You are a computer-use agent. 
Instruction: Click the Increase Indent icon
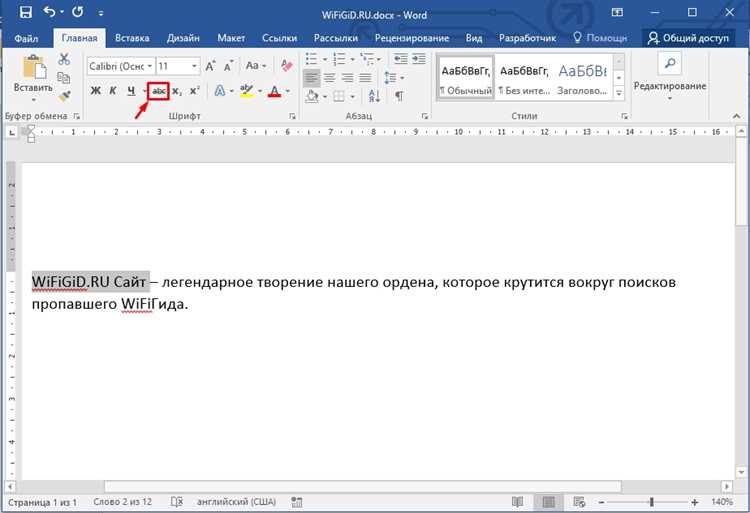tap(419, 59)
